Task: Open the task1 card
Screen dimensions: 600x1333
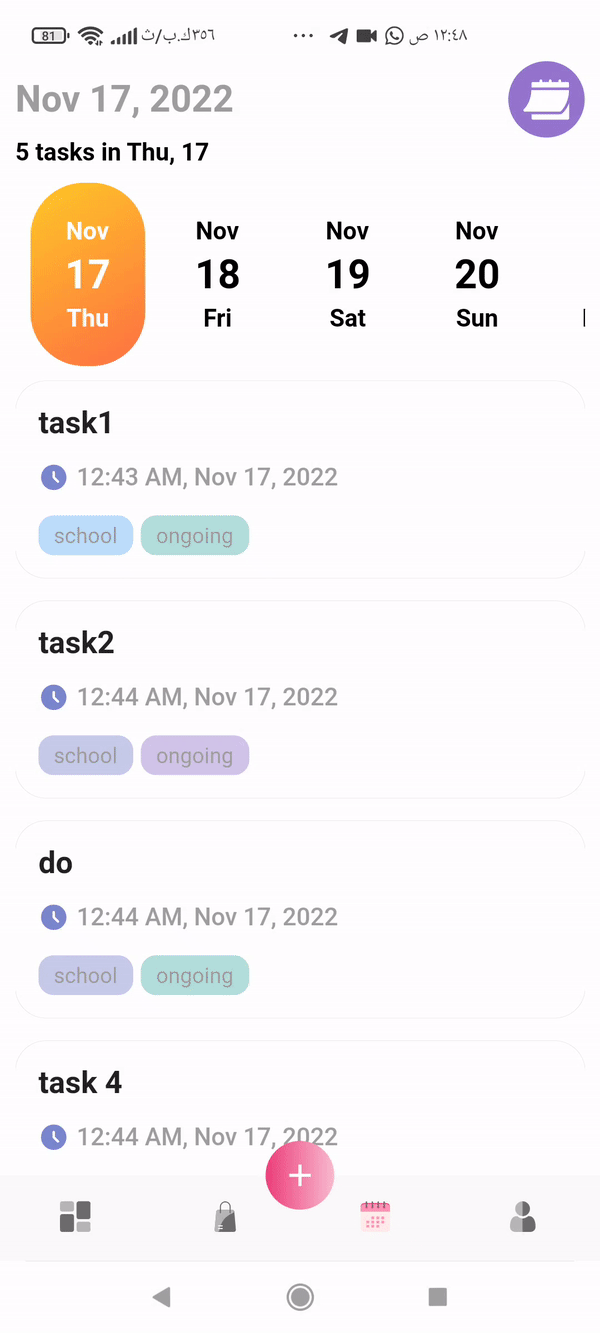Action: [300, 440]
